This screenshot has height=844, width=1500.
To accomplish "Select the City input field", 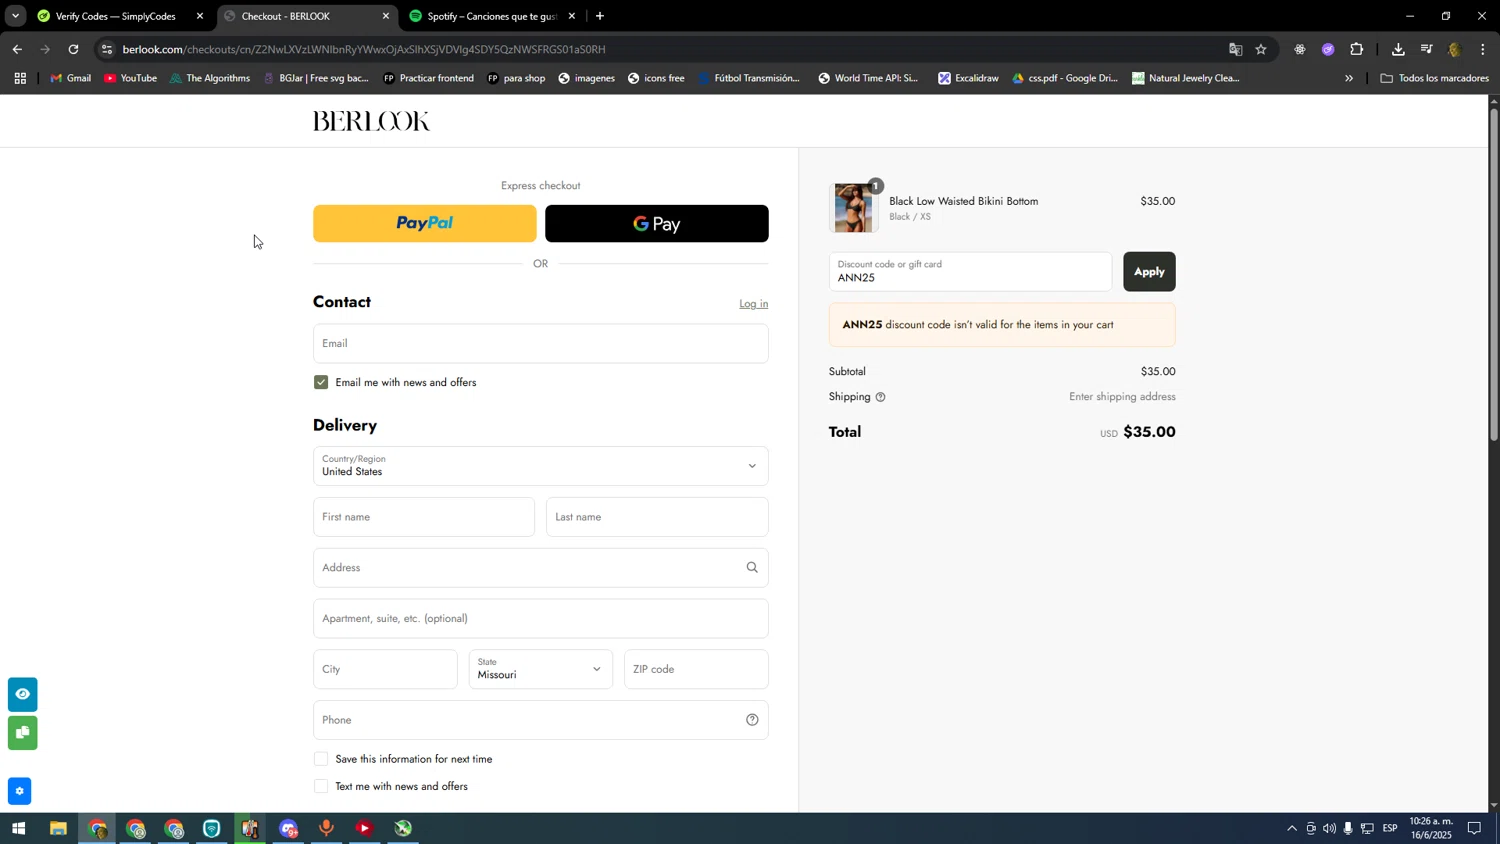I will point(385,669).
